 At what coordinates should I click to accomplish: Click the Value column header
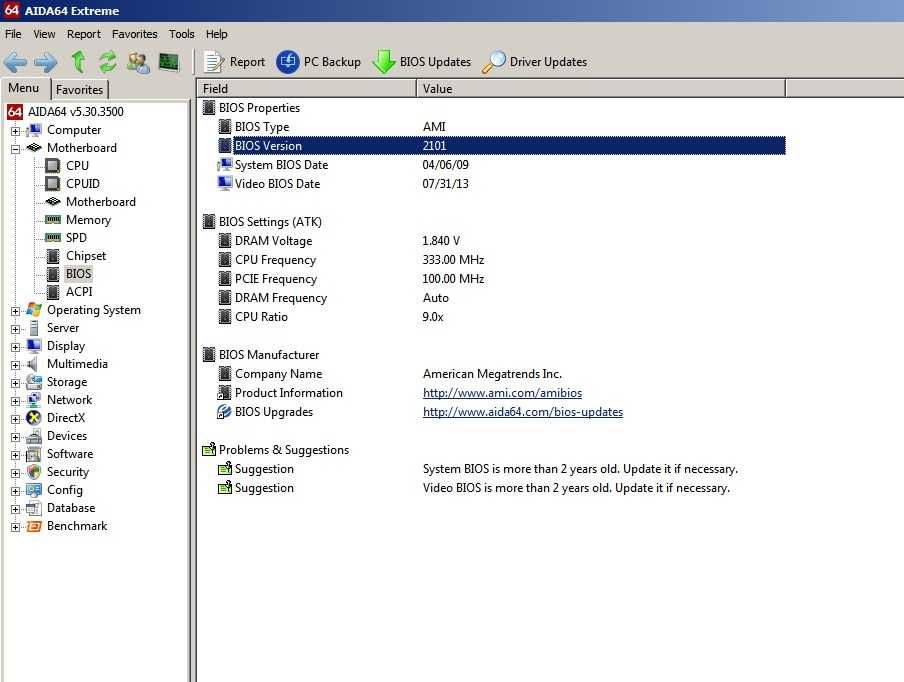click(x=601, y=89)
